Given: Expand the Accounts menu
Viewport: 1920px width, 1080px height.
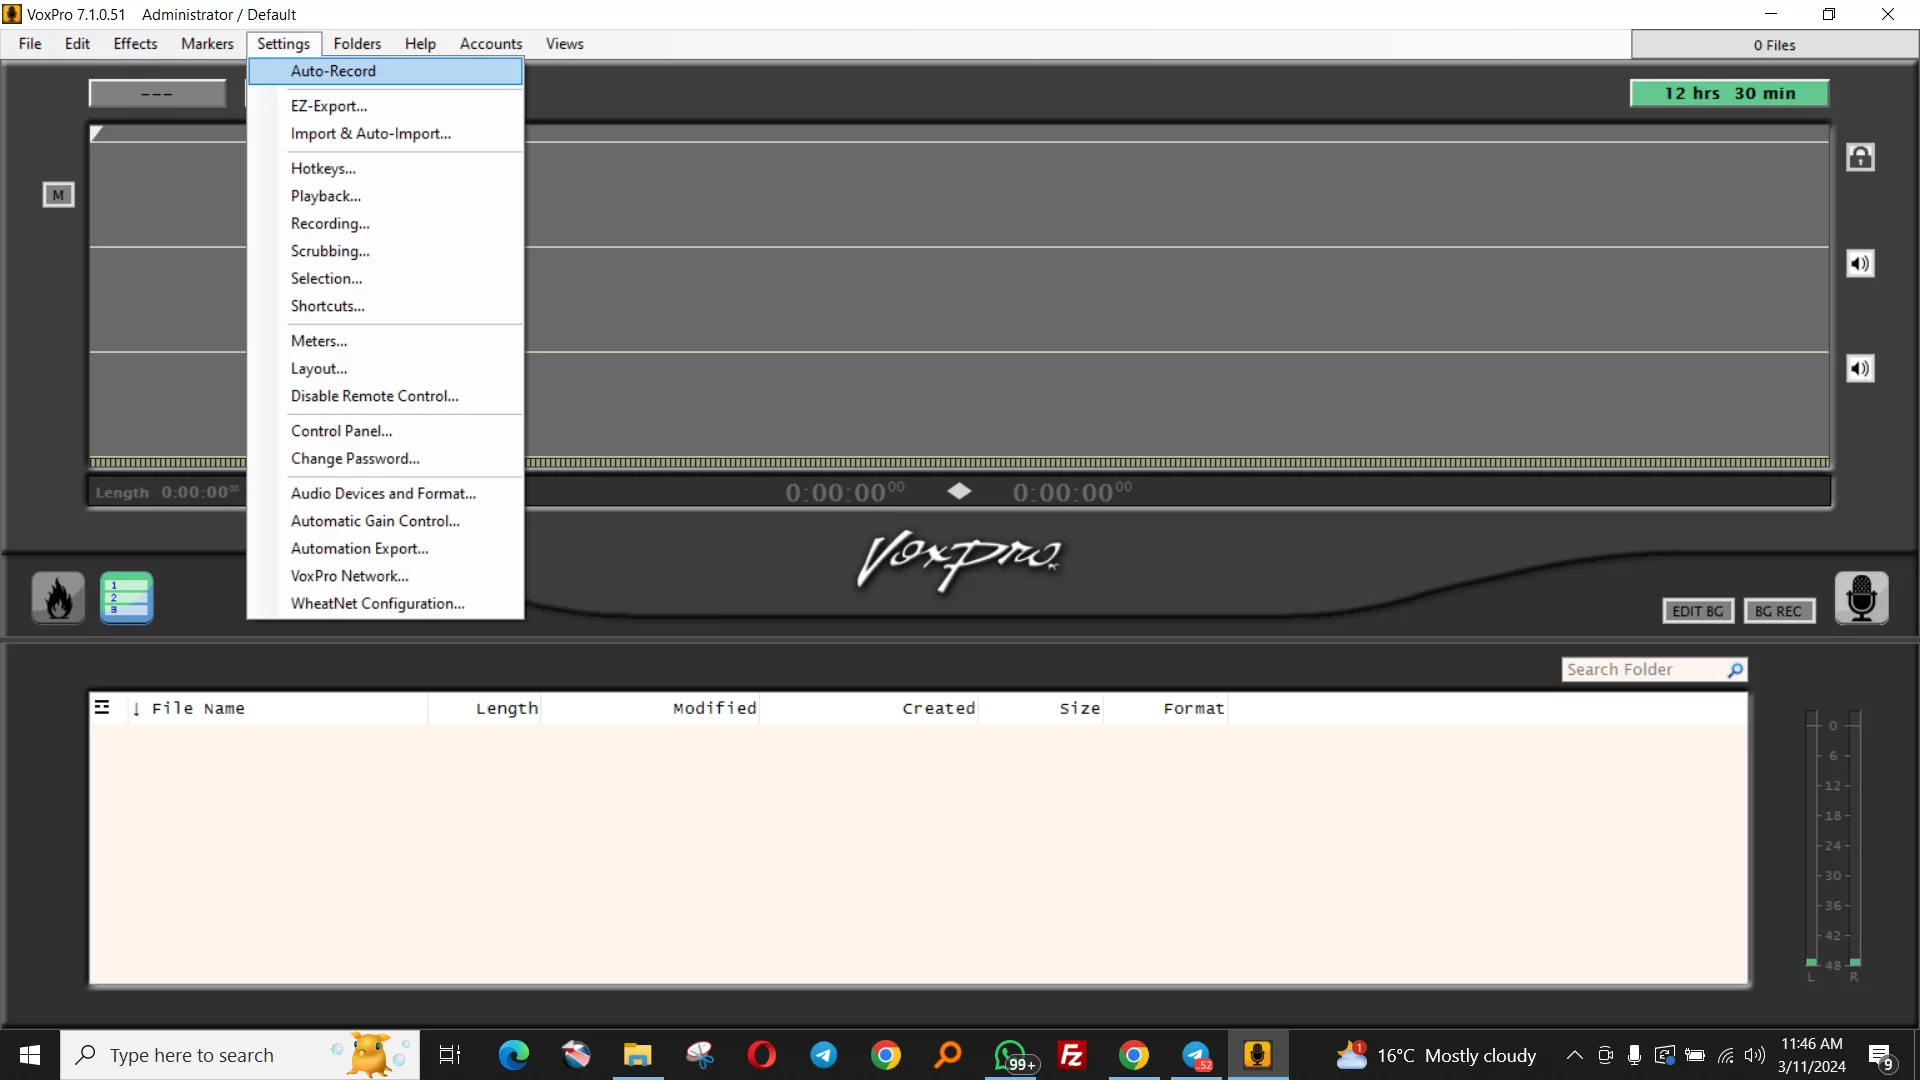Looking at the screenshot, I should pyautogui.click(x=490, y=44).
